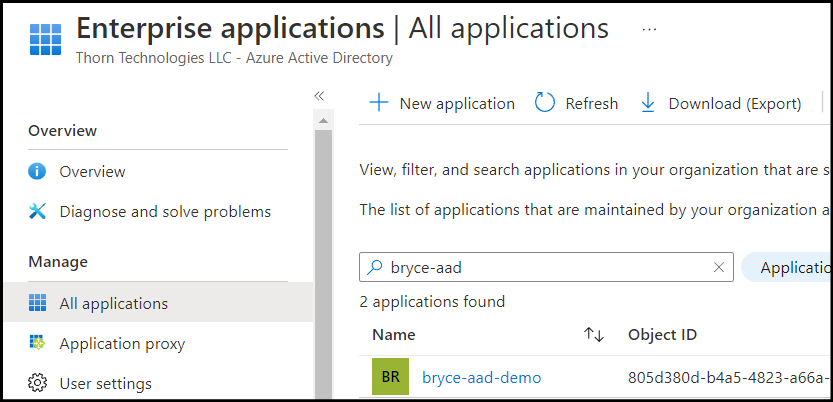This screenshot has width=833, height=402.
Task: Click the sidebar scrollbar up arrow
Action: pos(323,121)
